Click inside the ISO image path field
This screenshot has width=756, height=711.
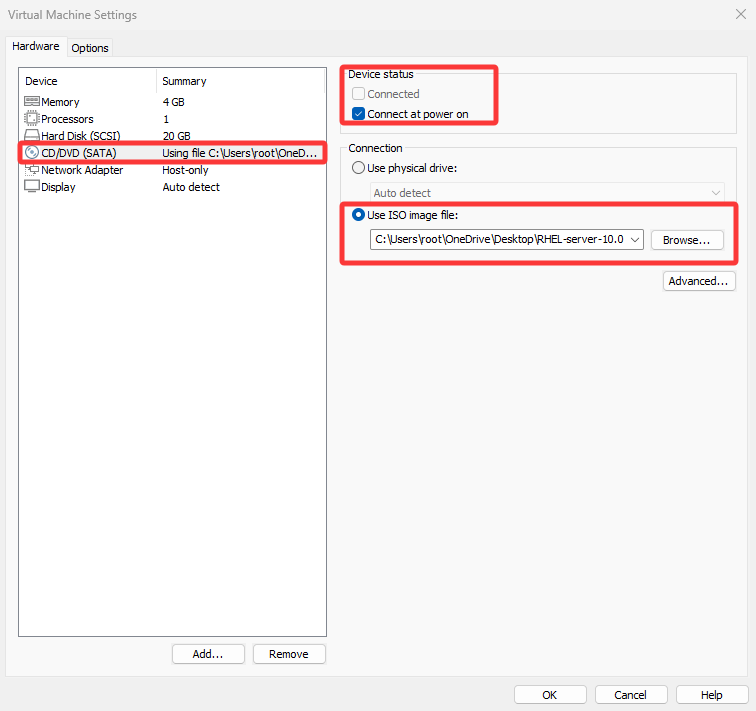pyautogui.click(x=498, y=240)
